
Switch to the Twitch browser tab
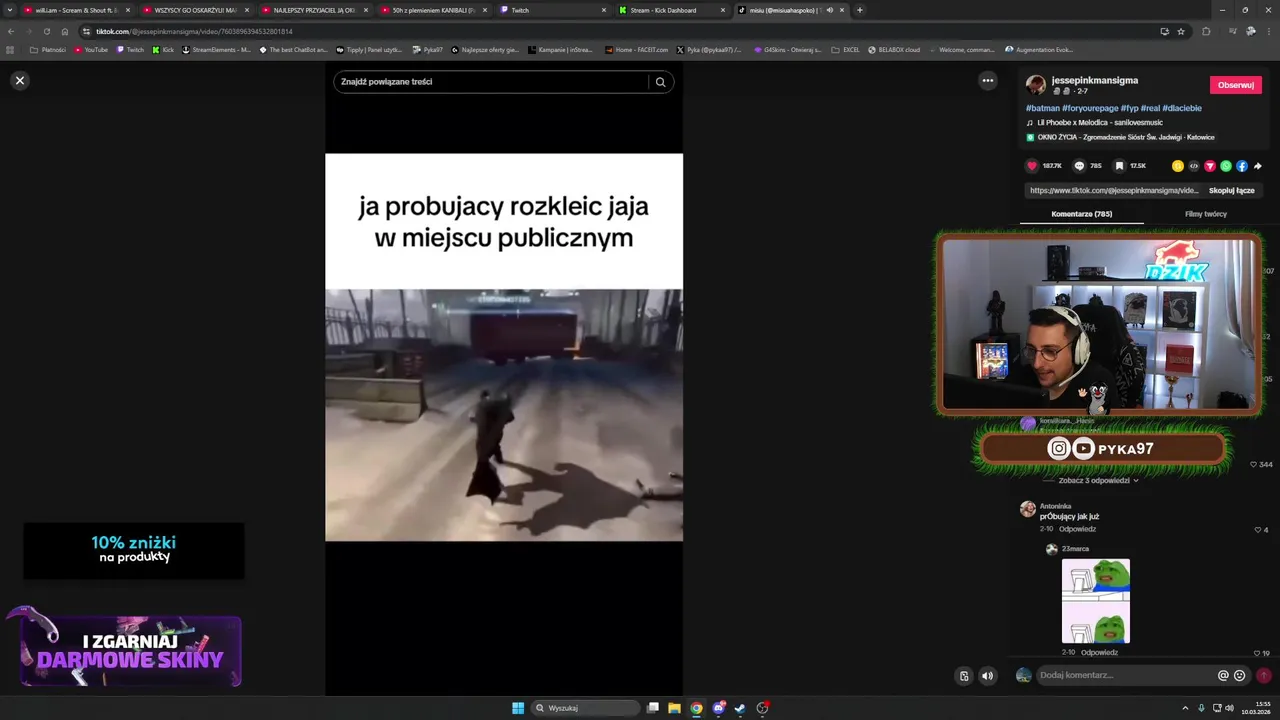point(554,10)
